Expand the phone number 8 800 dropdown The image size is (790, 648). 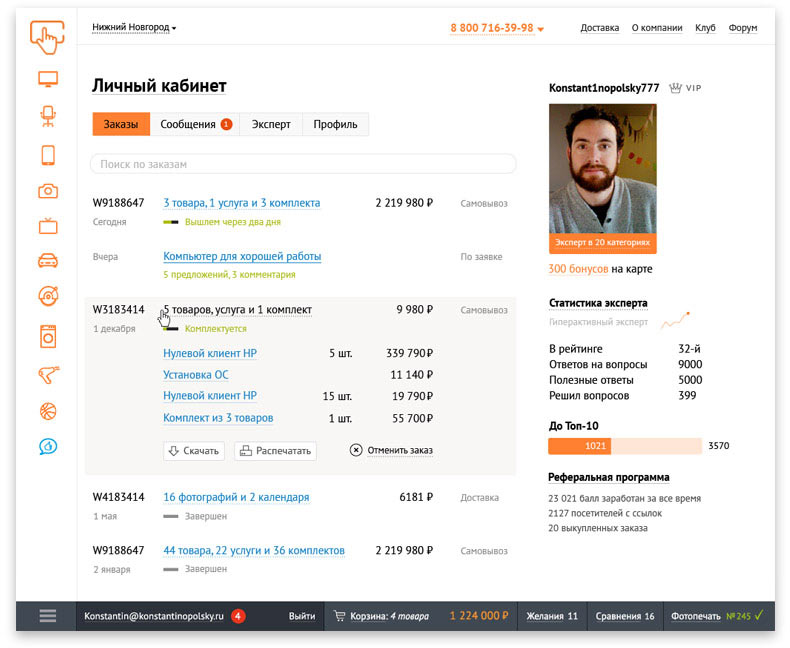(x=497, y=28)
